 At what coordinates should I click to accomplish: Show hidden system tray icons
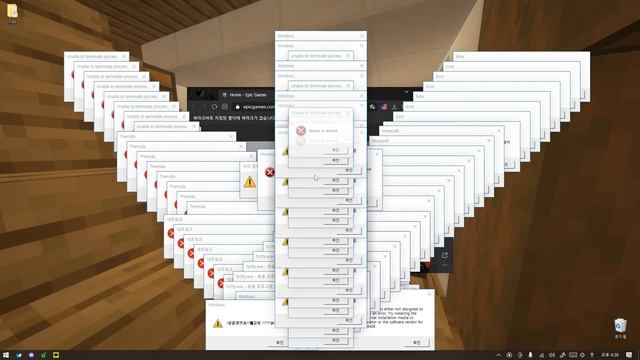[498, 355]
